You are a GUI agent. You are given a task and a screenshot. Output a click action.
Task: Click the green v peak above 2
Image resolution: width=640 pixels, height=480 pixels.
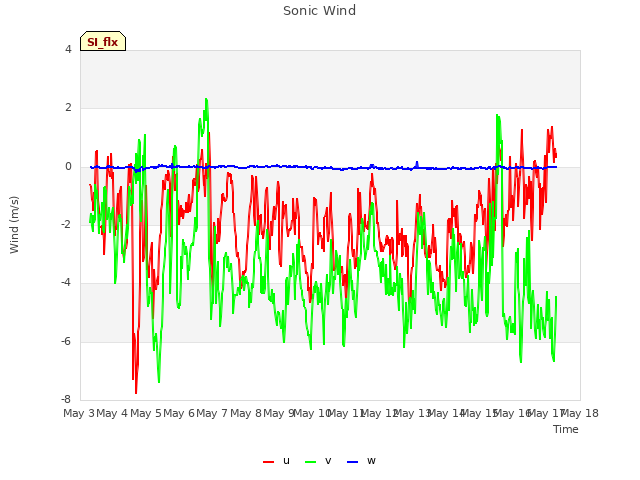[206, 100]
